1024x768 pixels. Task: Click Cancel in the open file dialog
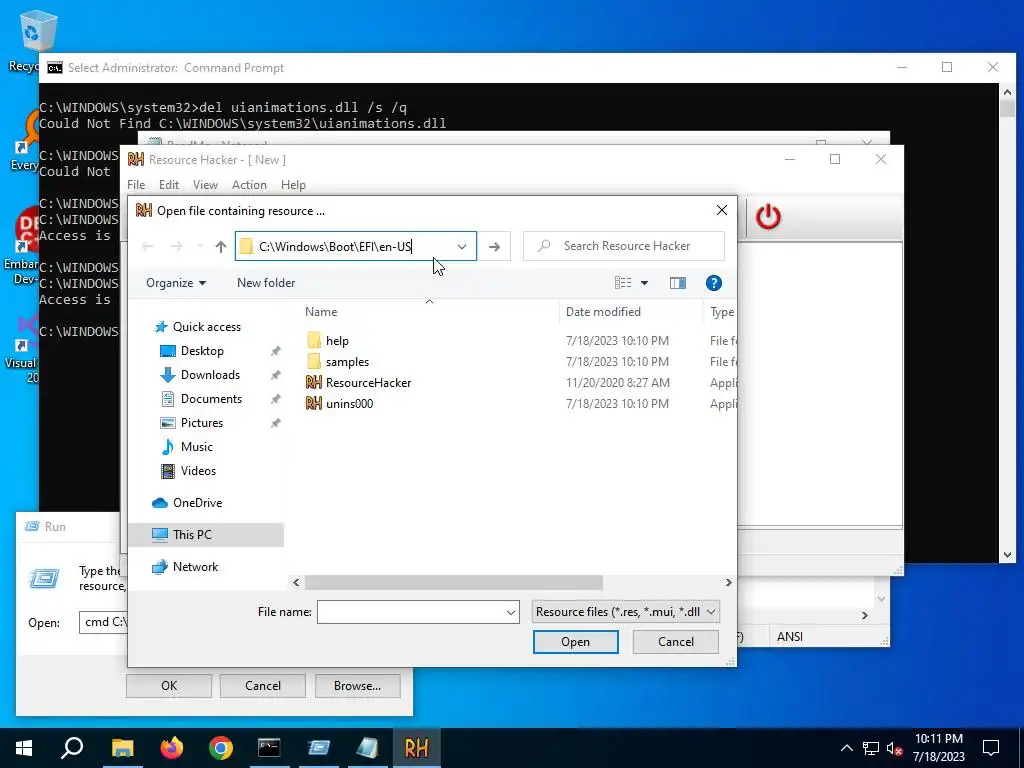(676, 642)
